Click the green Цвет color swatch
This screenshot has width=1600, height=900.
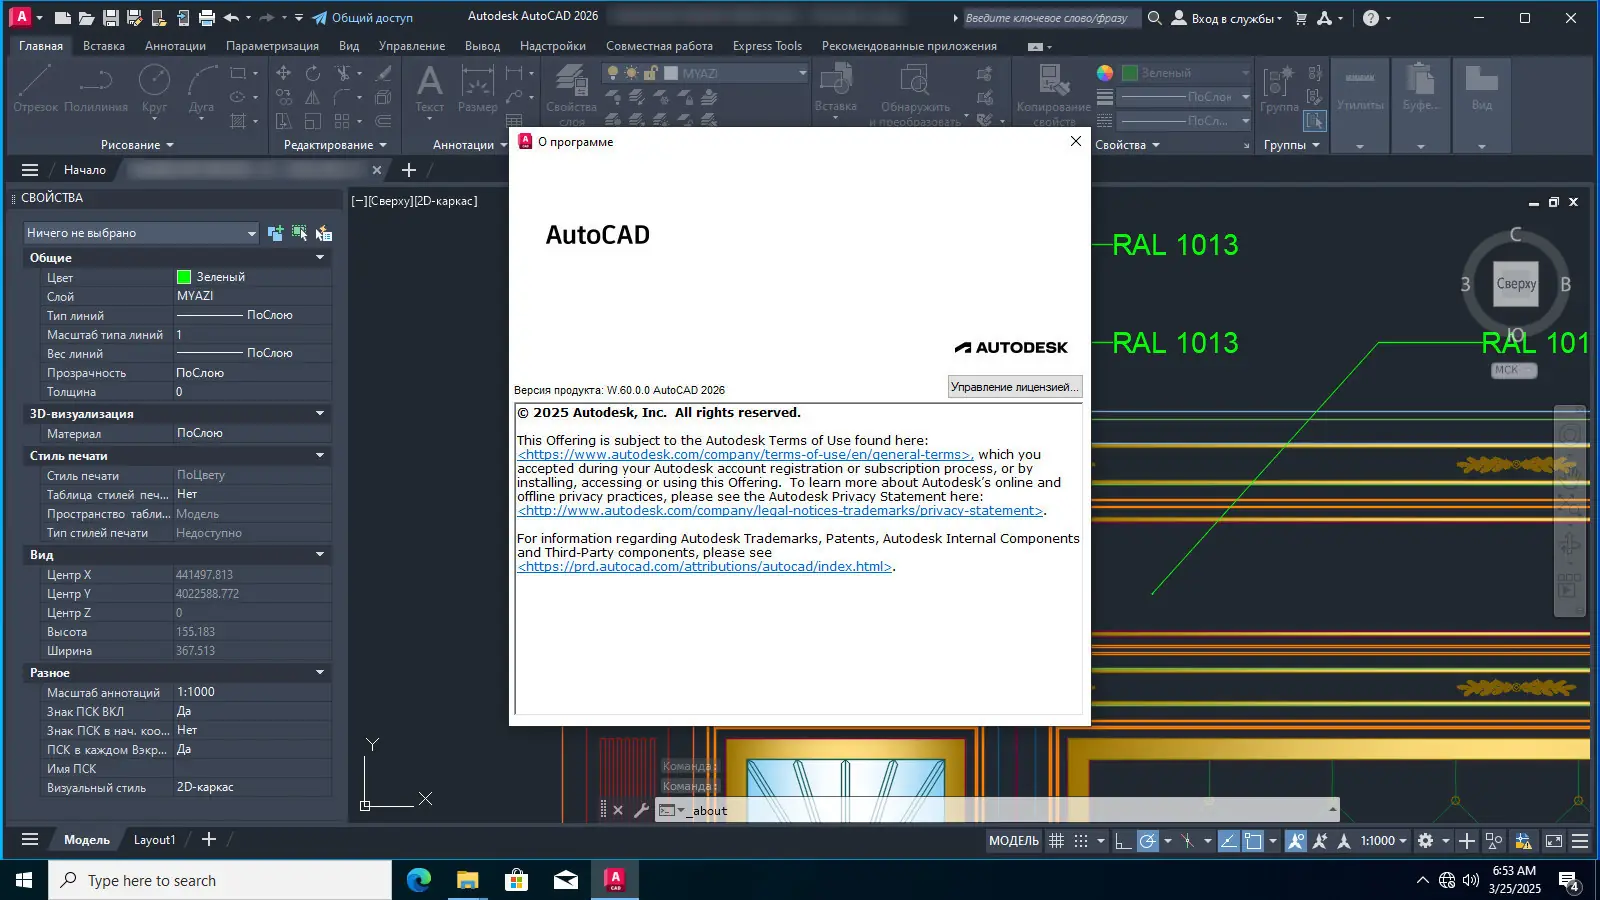[184, 277]
